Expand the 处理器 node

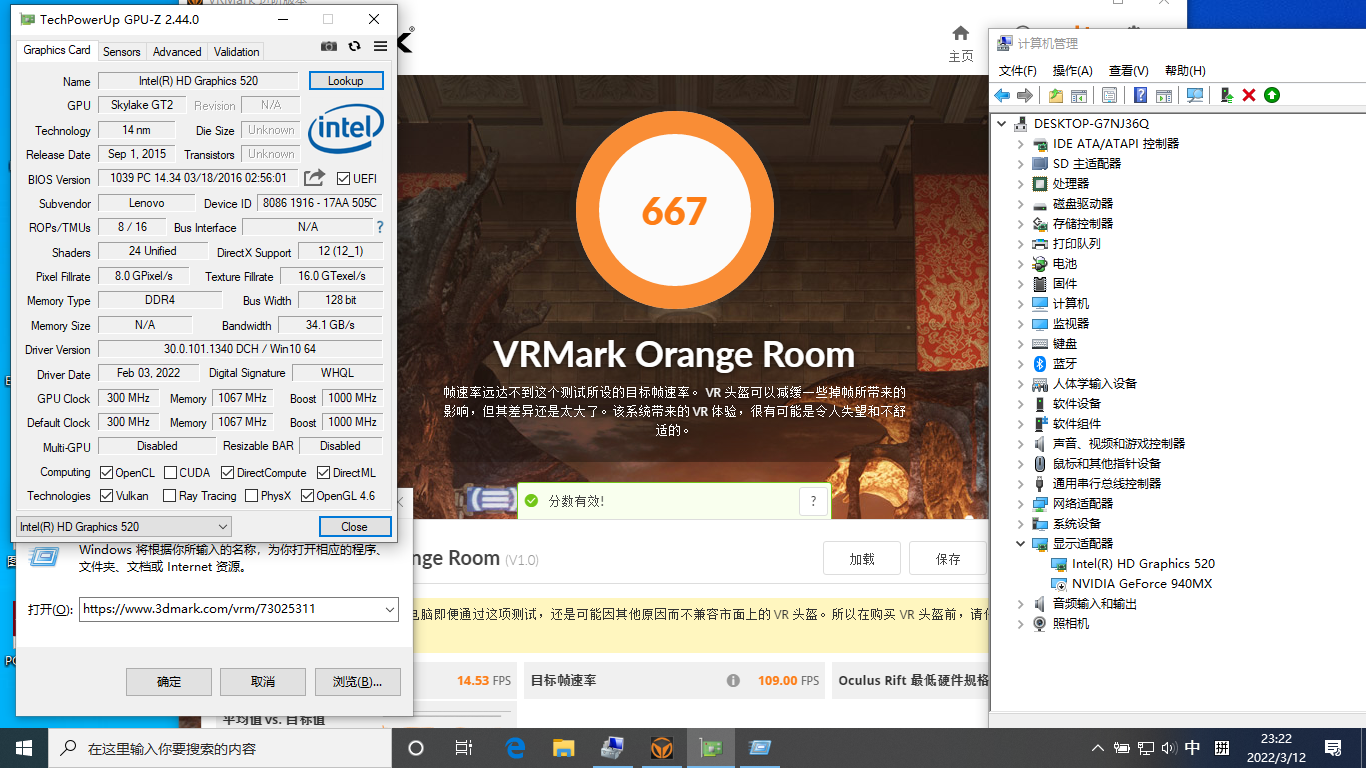(1020, 184)
